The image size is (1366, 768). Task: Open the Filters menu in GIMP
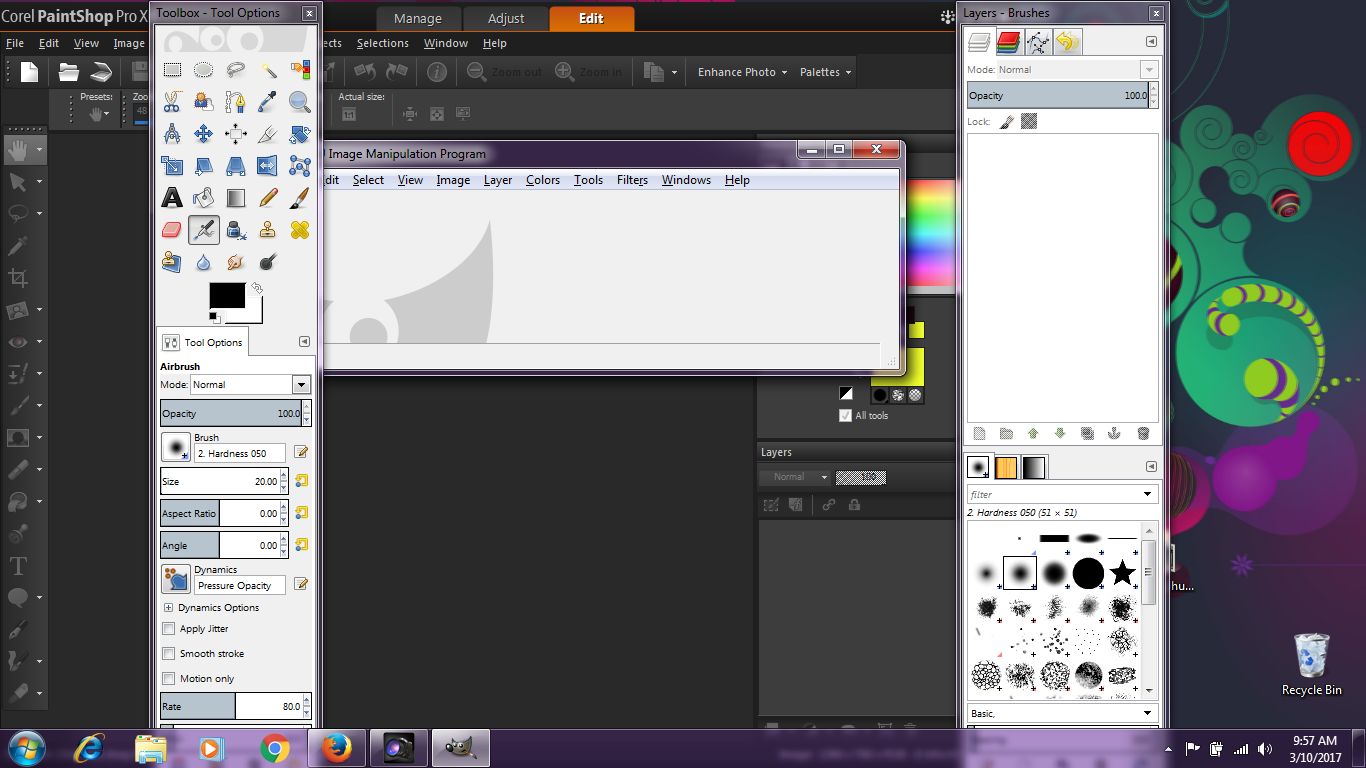[632, 180]
